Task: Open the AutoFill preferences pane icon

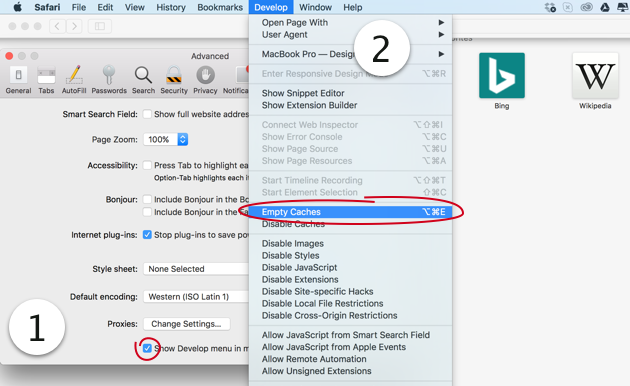Action: click(74, 80)
